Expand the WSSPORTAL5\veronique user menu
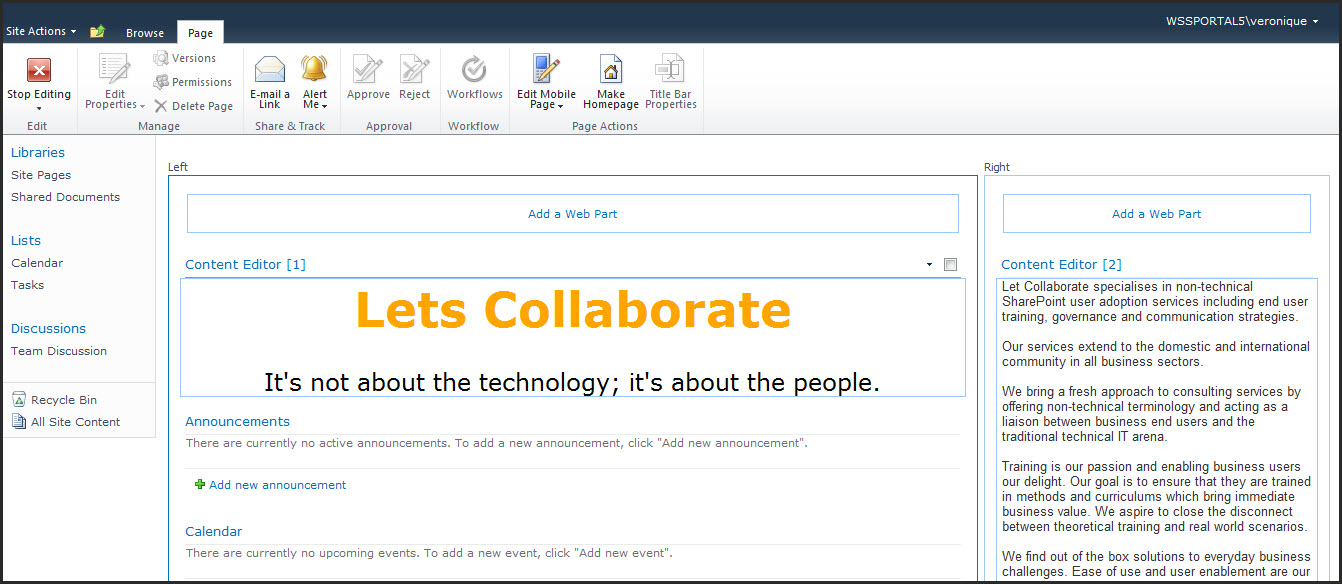The height and width of the screenshot is (584, 1342). 1241,21
